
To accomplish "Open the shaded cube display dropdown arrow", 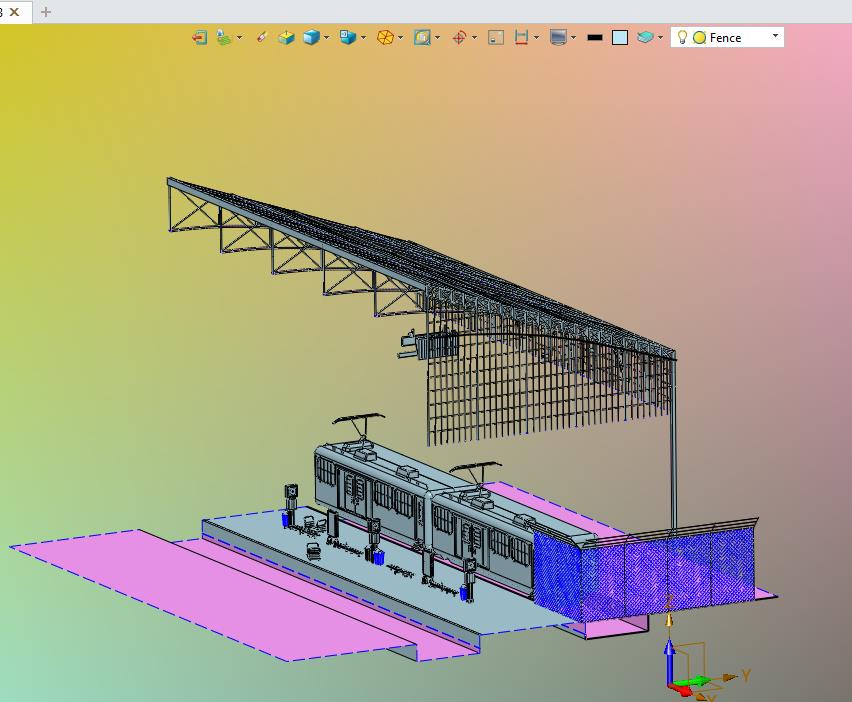I will [327, 37].
